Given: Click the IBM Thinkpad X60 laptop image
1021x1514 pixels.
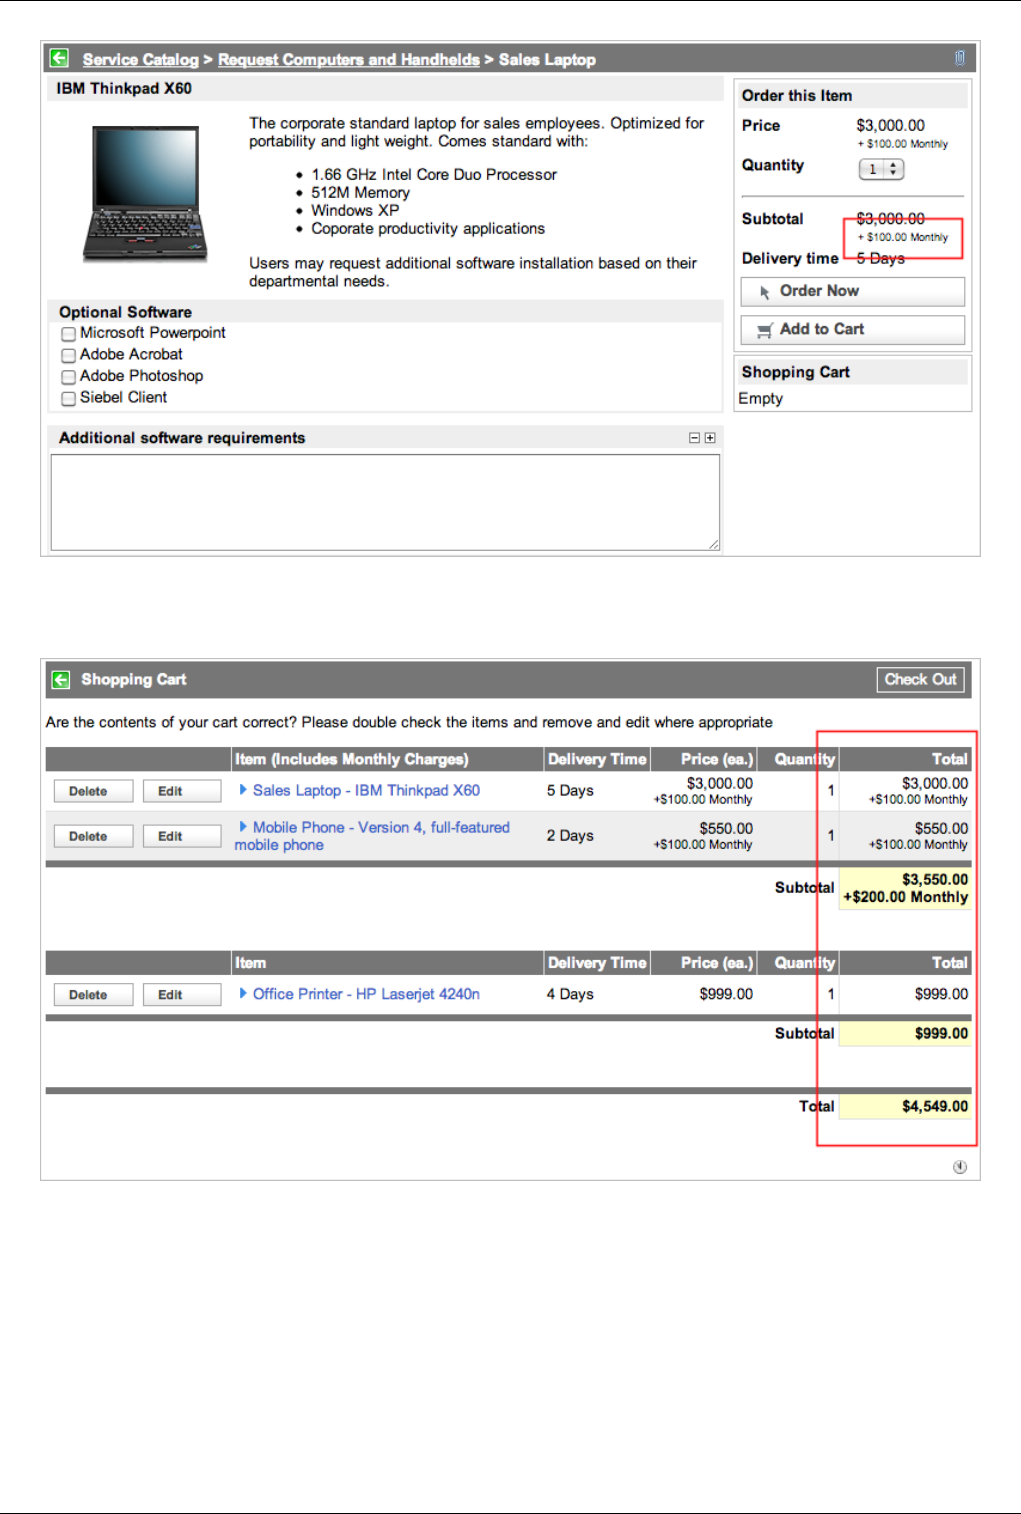Looking at the screenshot, I should point(146,193).
